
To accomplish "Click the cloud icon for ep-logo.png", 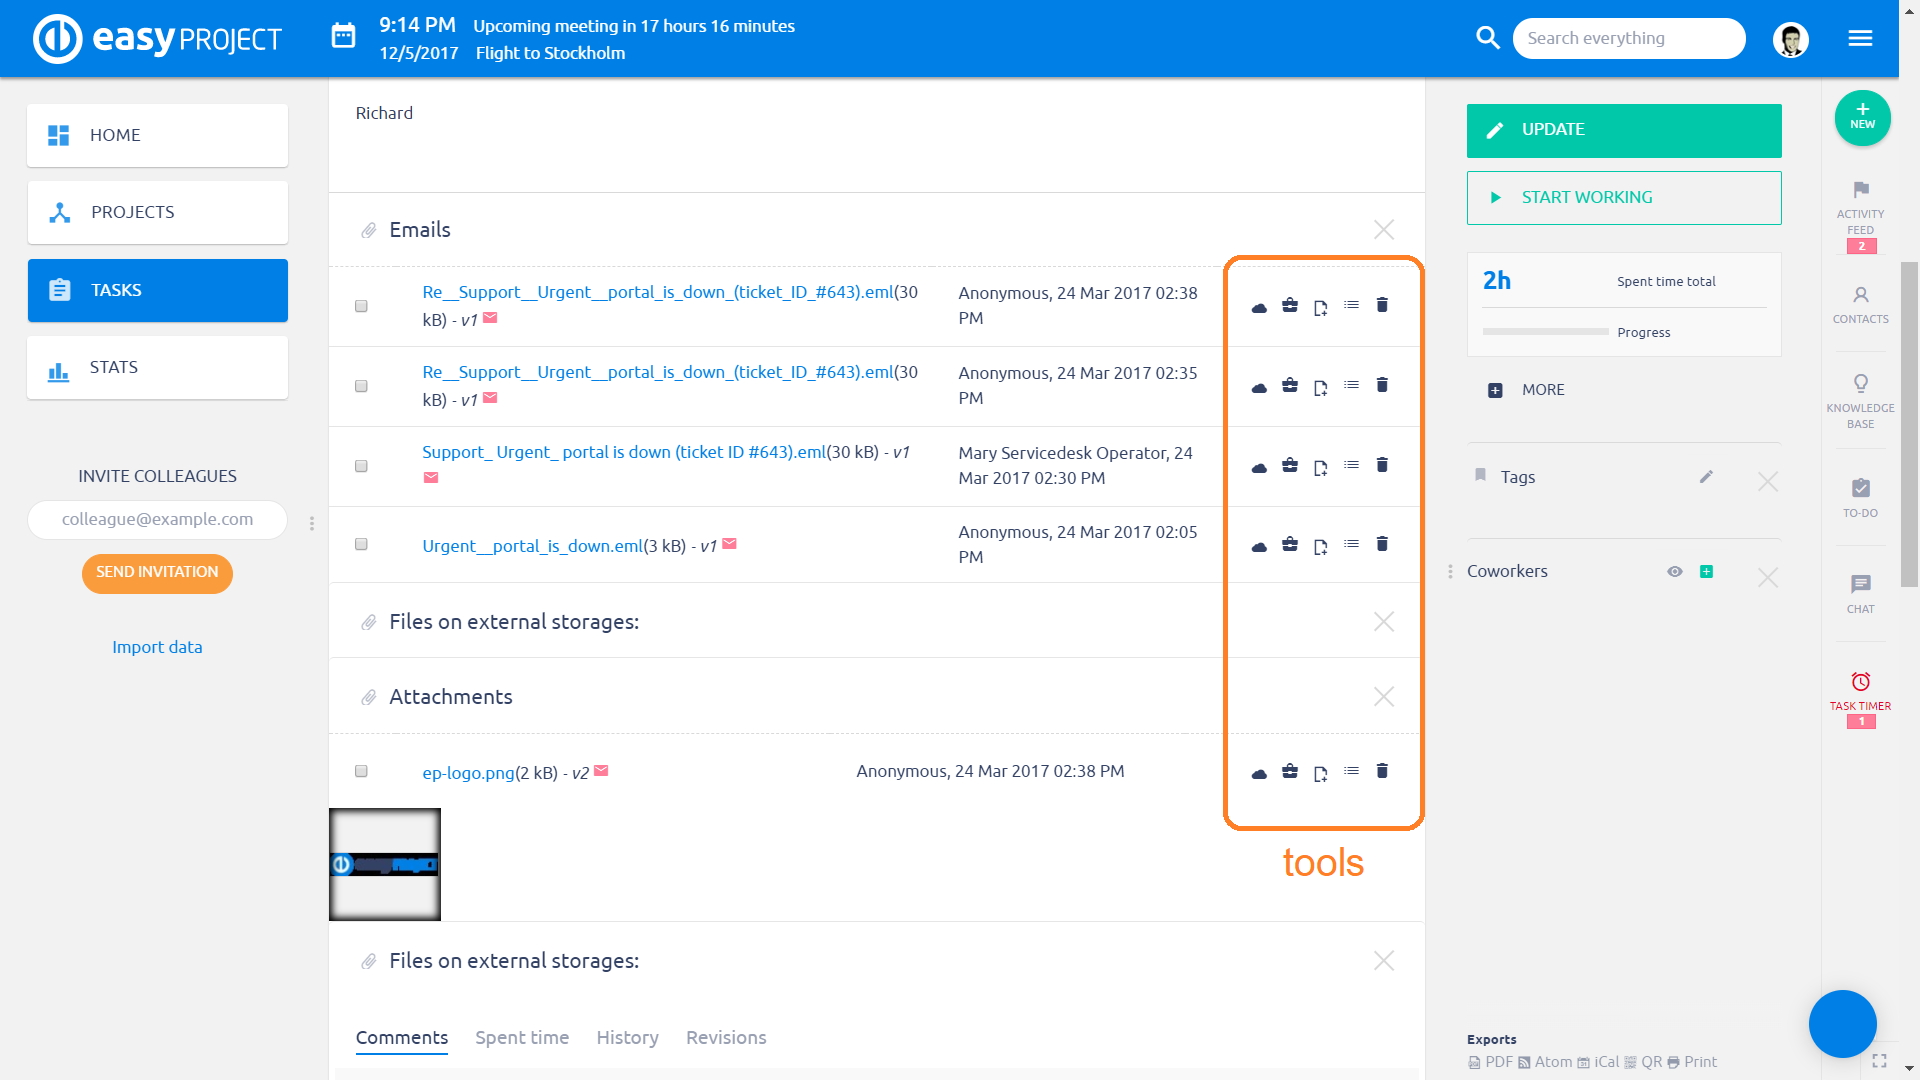I will coord(1259,773).
